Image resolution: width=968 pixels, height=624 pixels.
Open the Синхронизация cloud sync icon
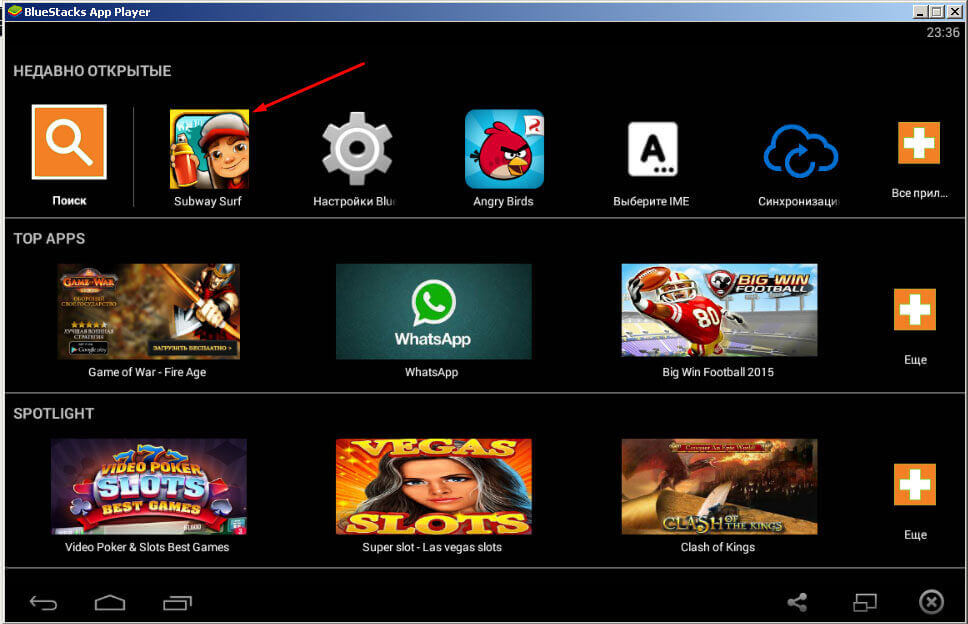pos(801,151)
